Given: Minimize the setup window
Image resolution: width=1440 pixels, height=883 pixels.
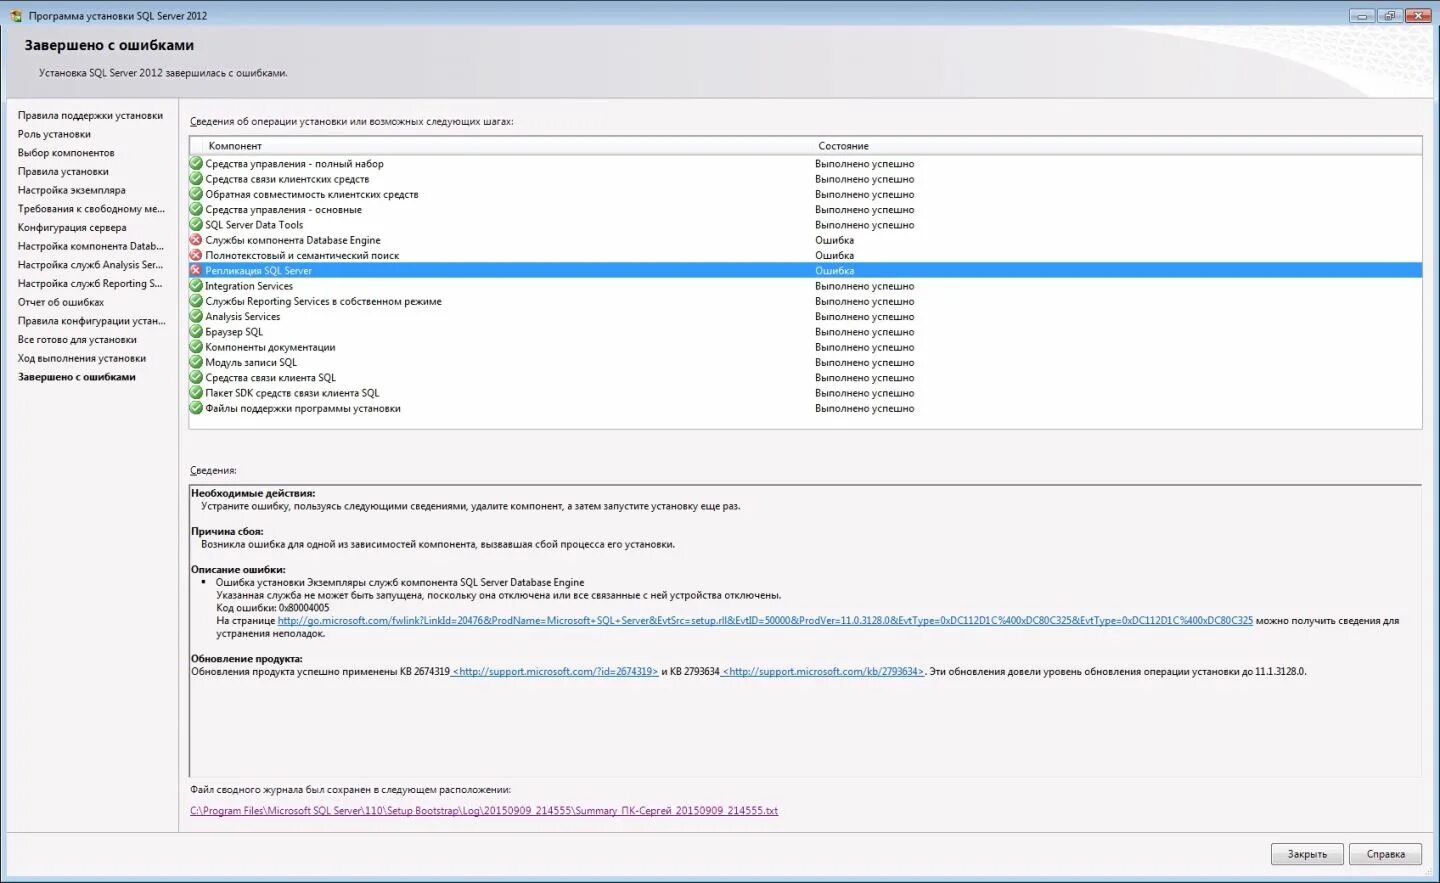Looking at the screenshot, I should click(x=1362, y=16).
